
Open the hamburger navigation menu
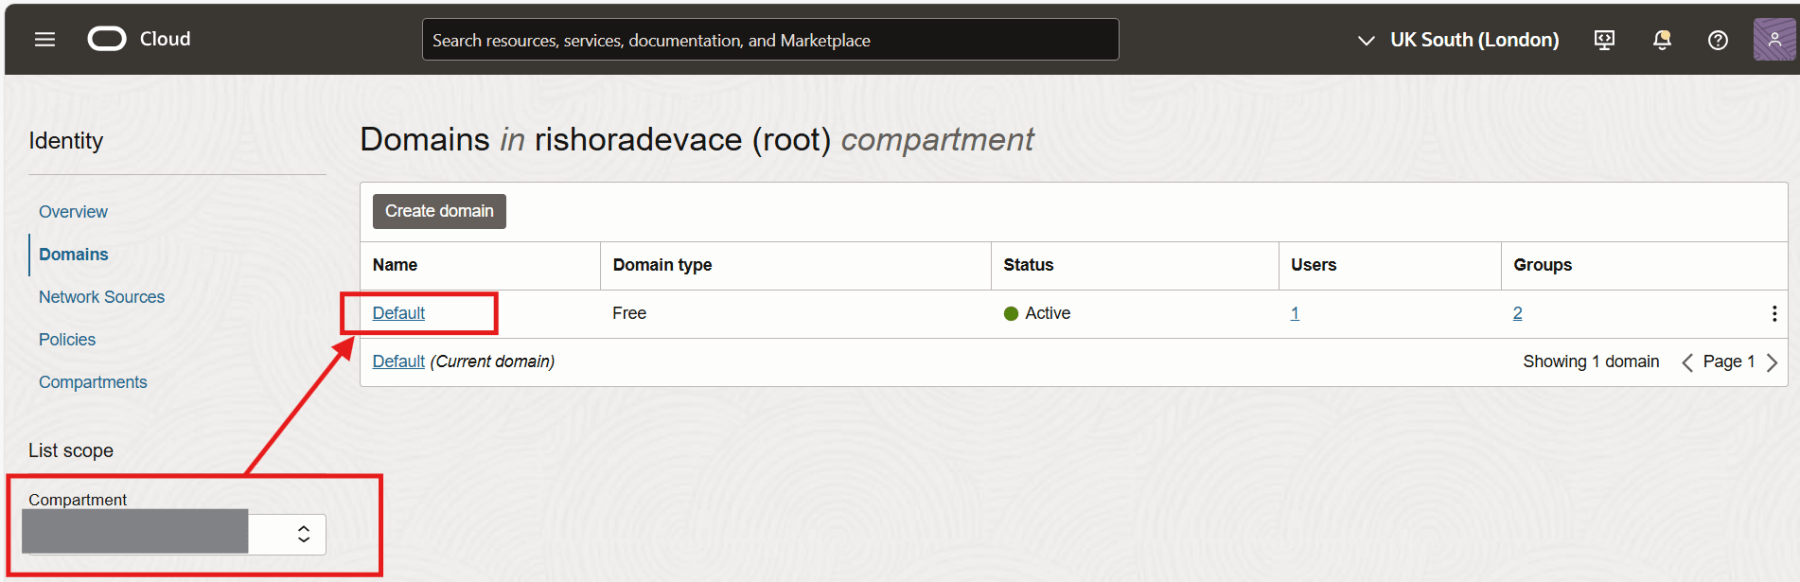45,39
